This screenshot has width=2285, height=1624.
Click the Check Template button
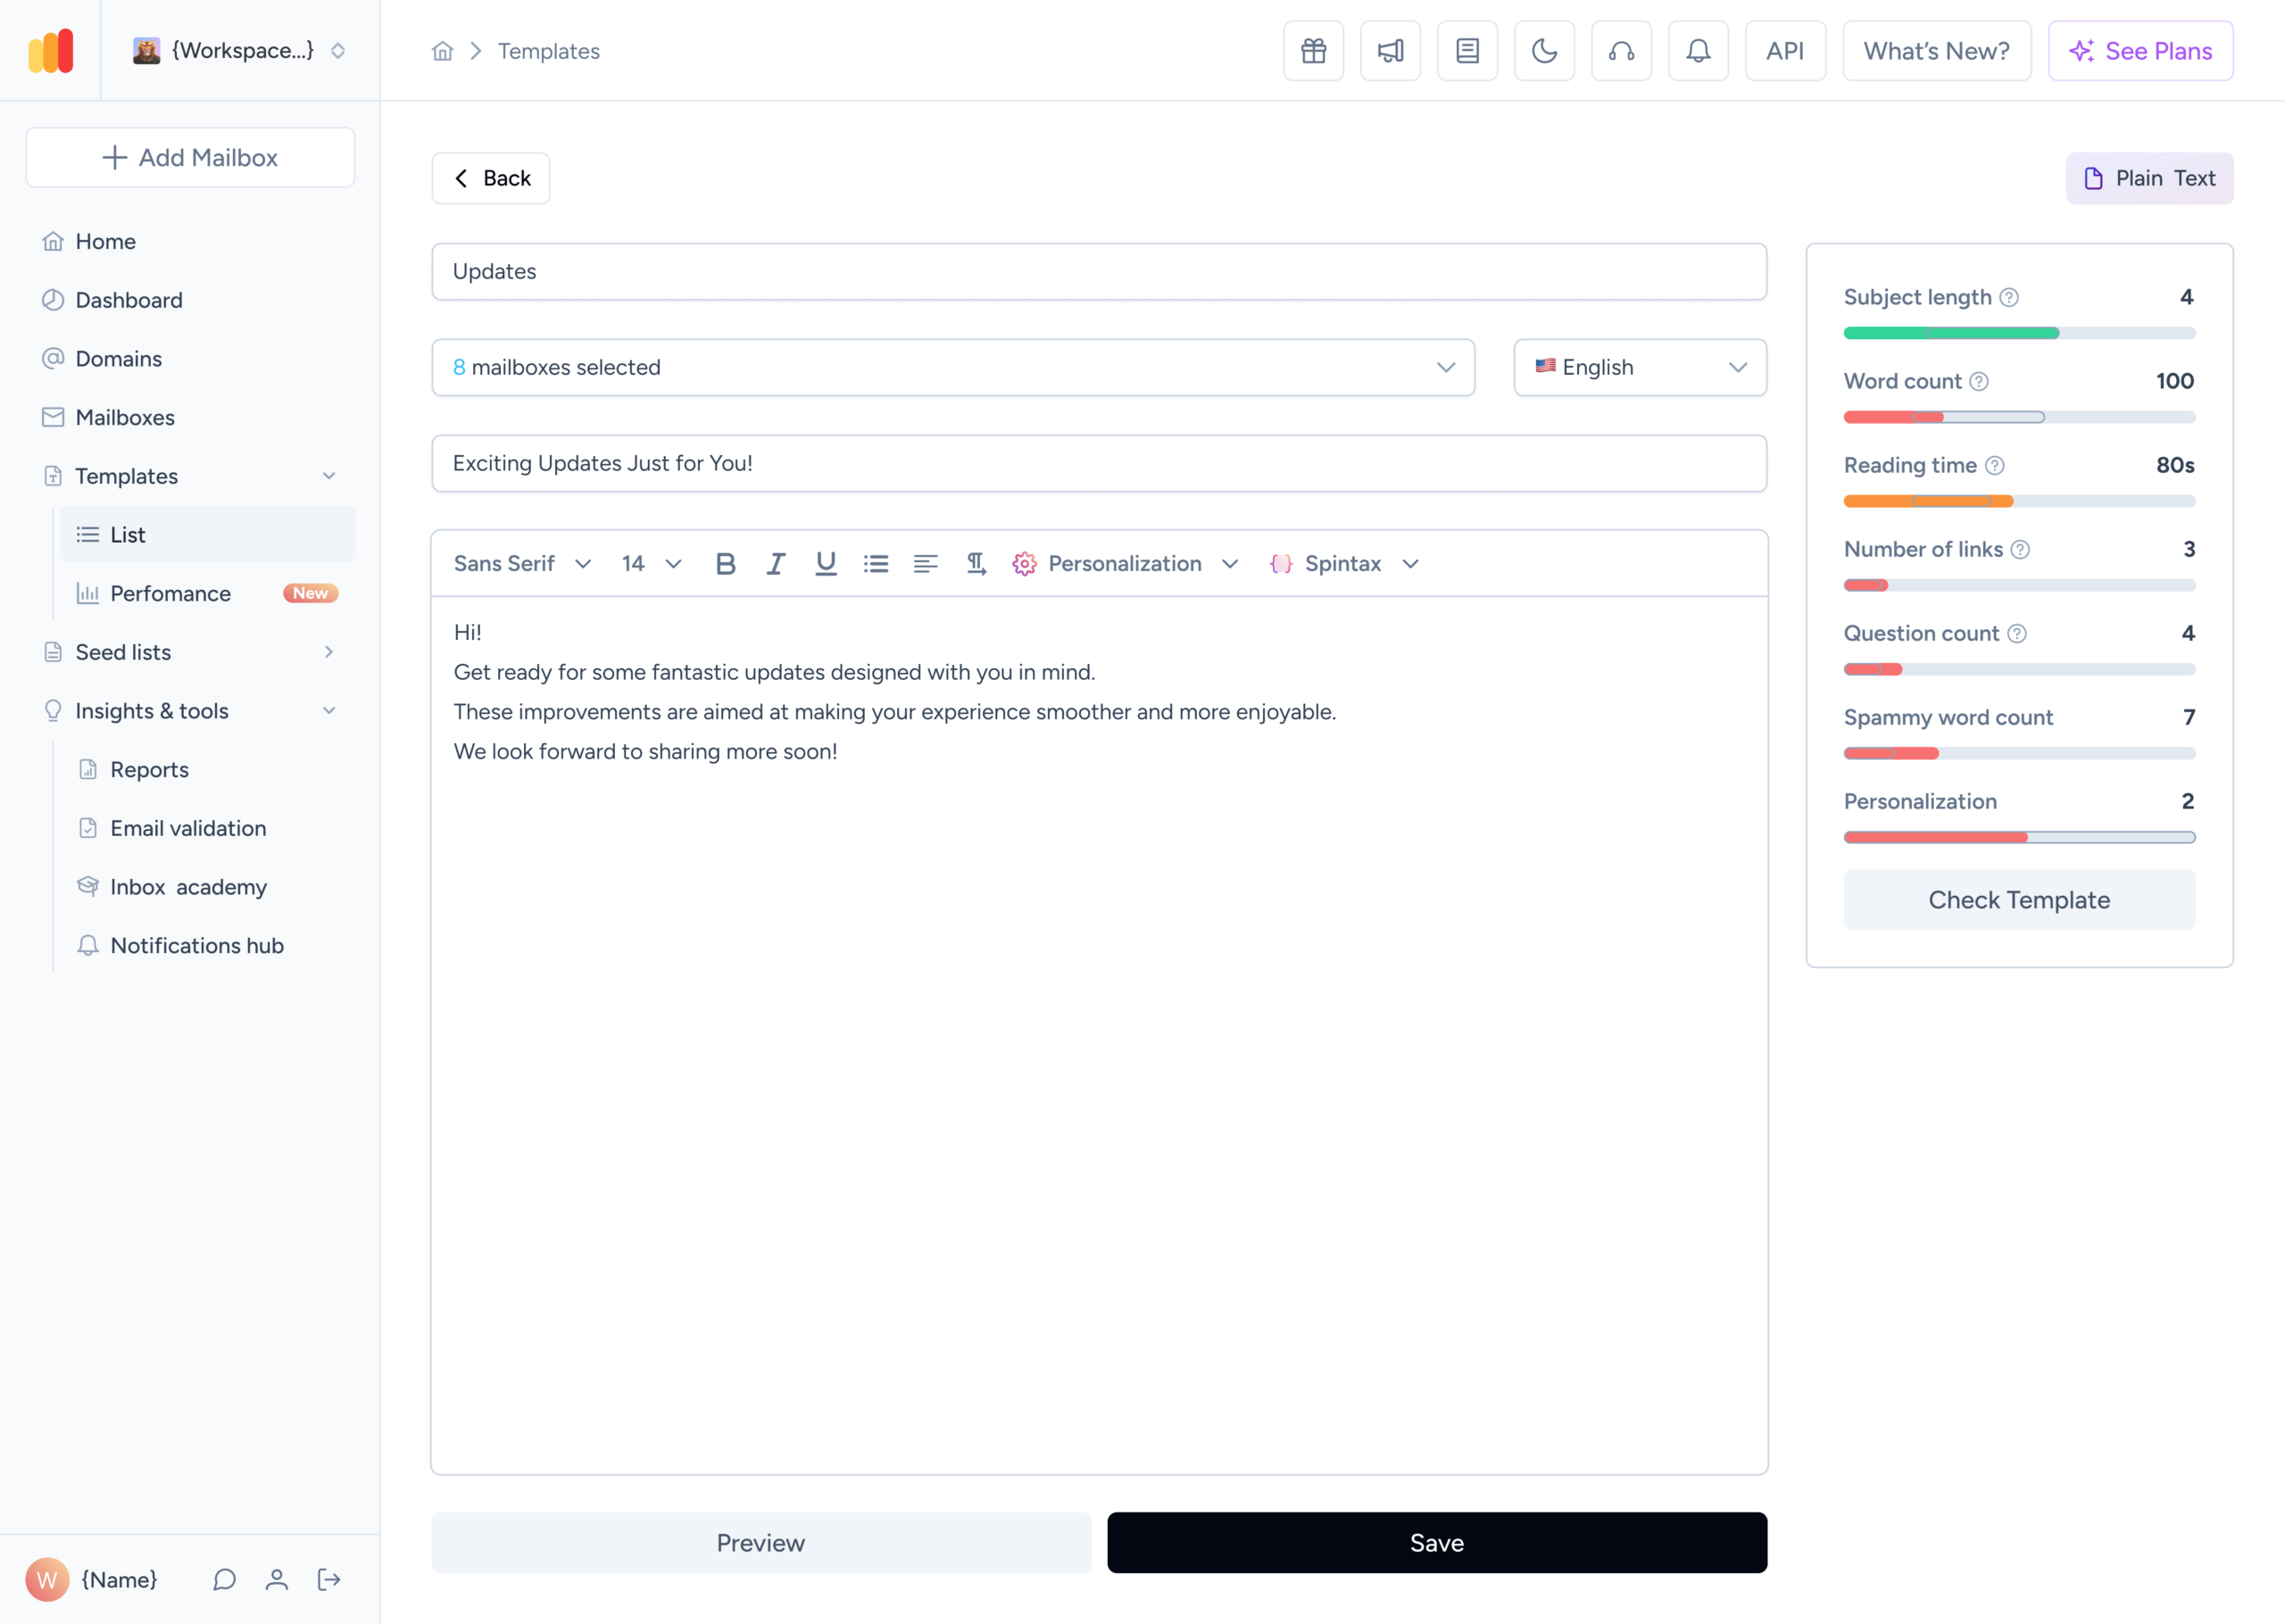pos(2019,899)
